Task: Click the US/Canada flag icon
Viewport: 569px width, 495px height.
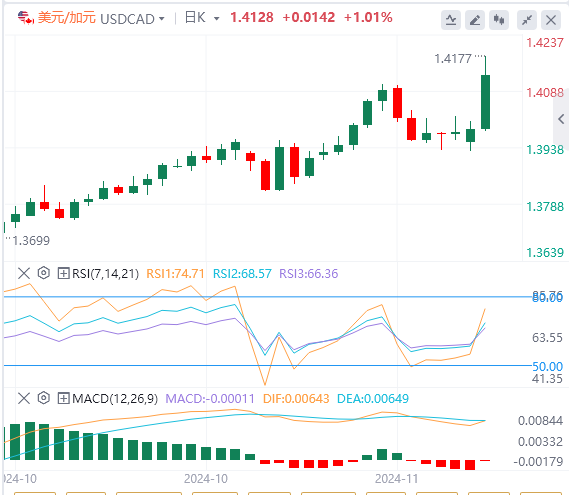Action: (x=26, y=18)
